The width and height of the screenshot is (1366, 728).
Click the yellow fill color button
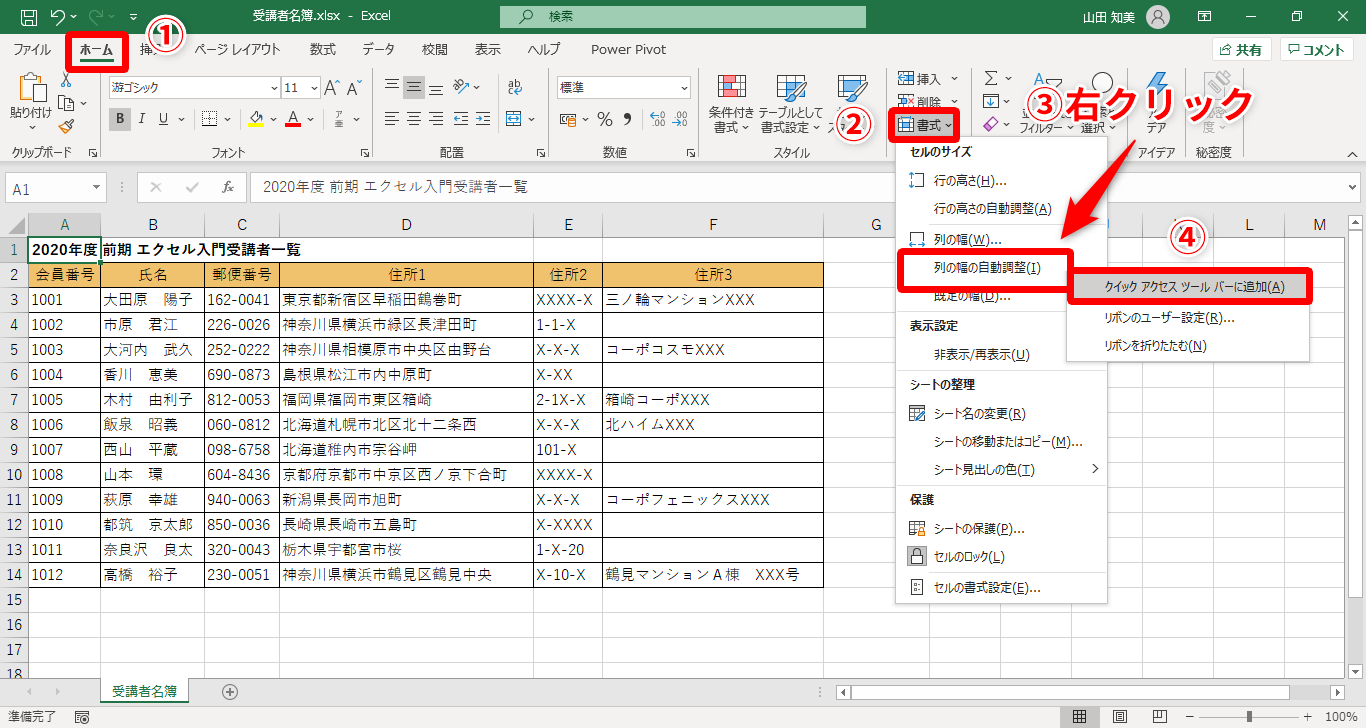tap(256, 119)
